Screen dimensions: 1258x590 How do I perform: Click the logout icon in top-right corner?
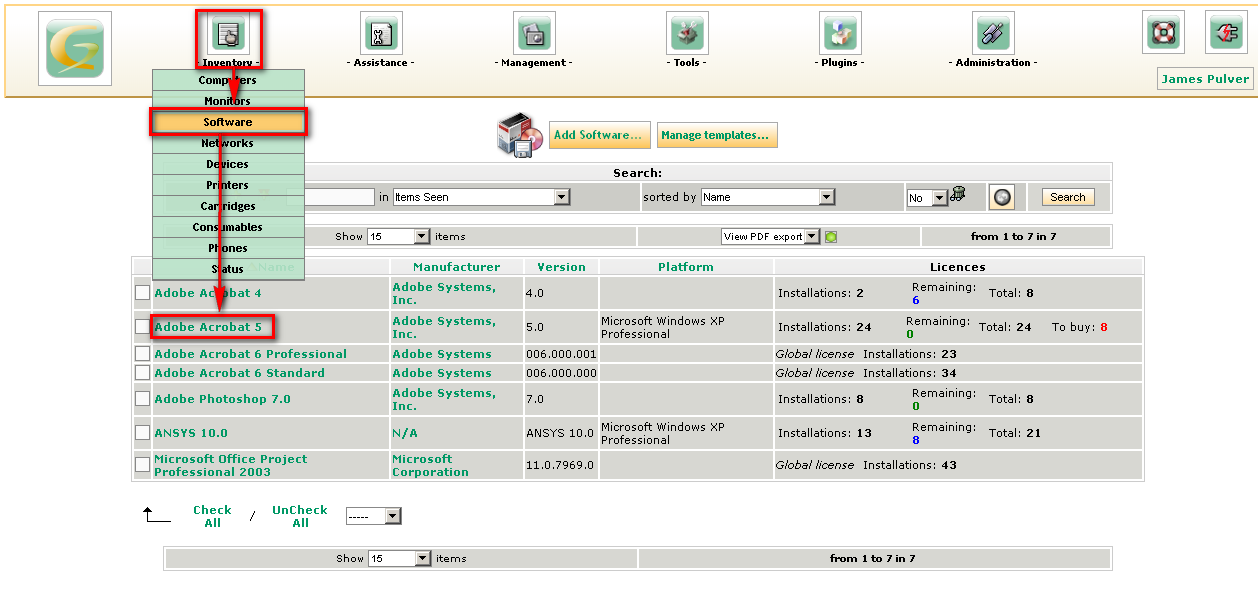(x=1224, y=32)
